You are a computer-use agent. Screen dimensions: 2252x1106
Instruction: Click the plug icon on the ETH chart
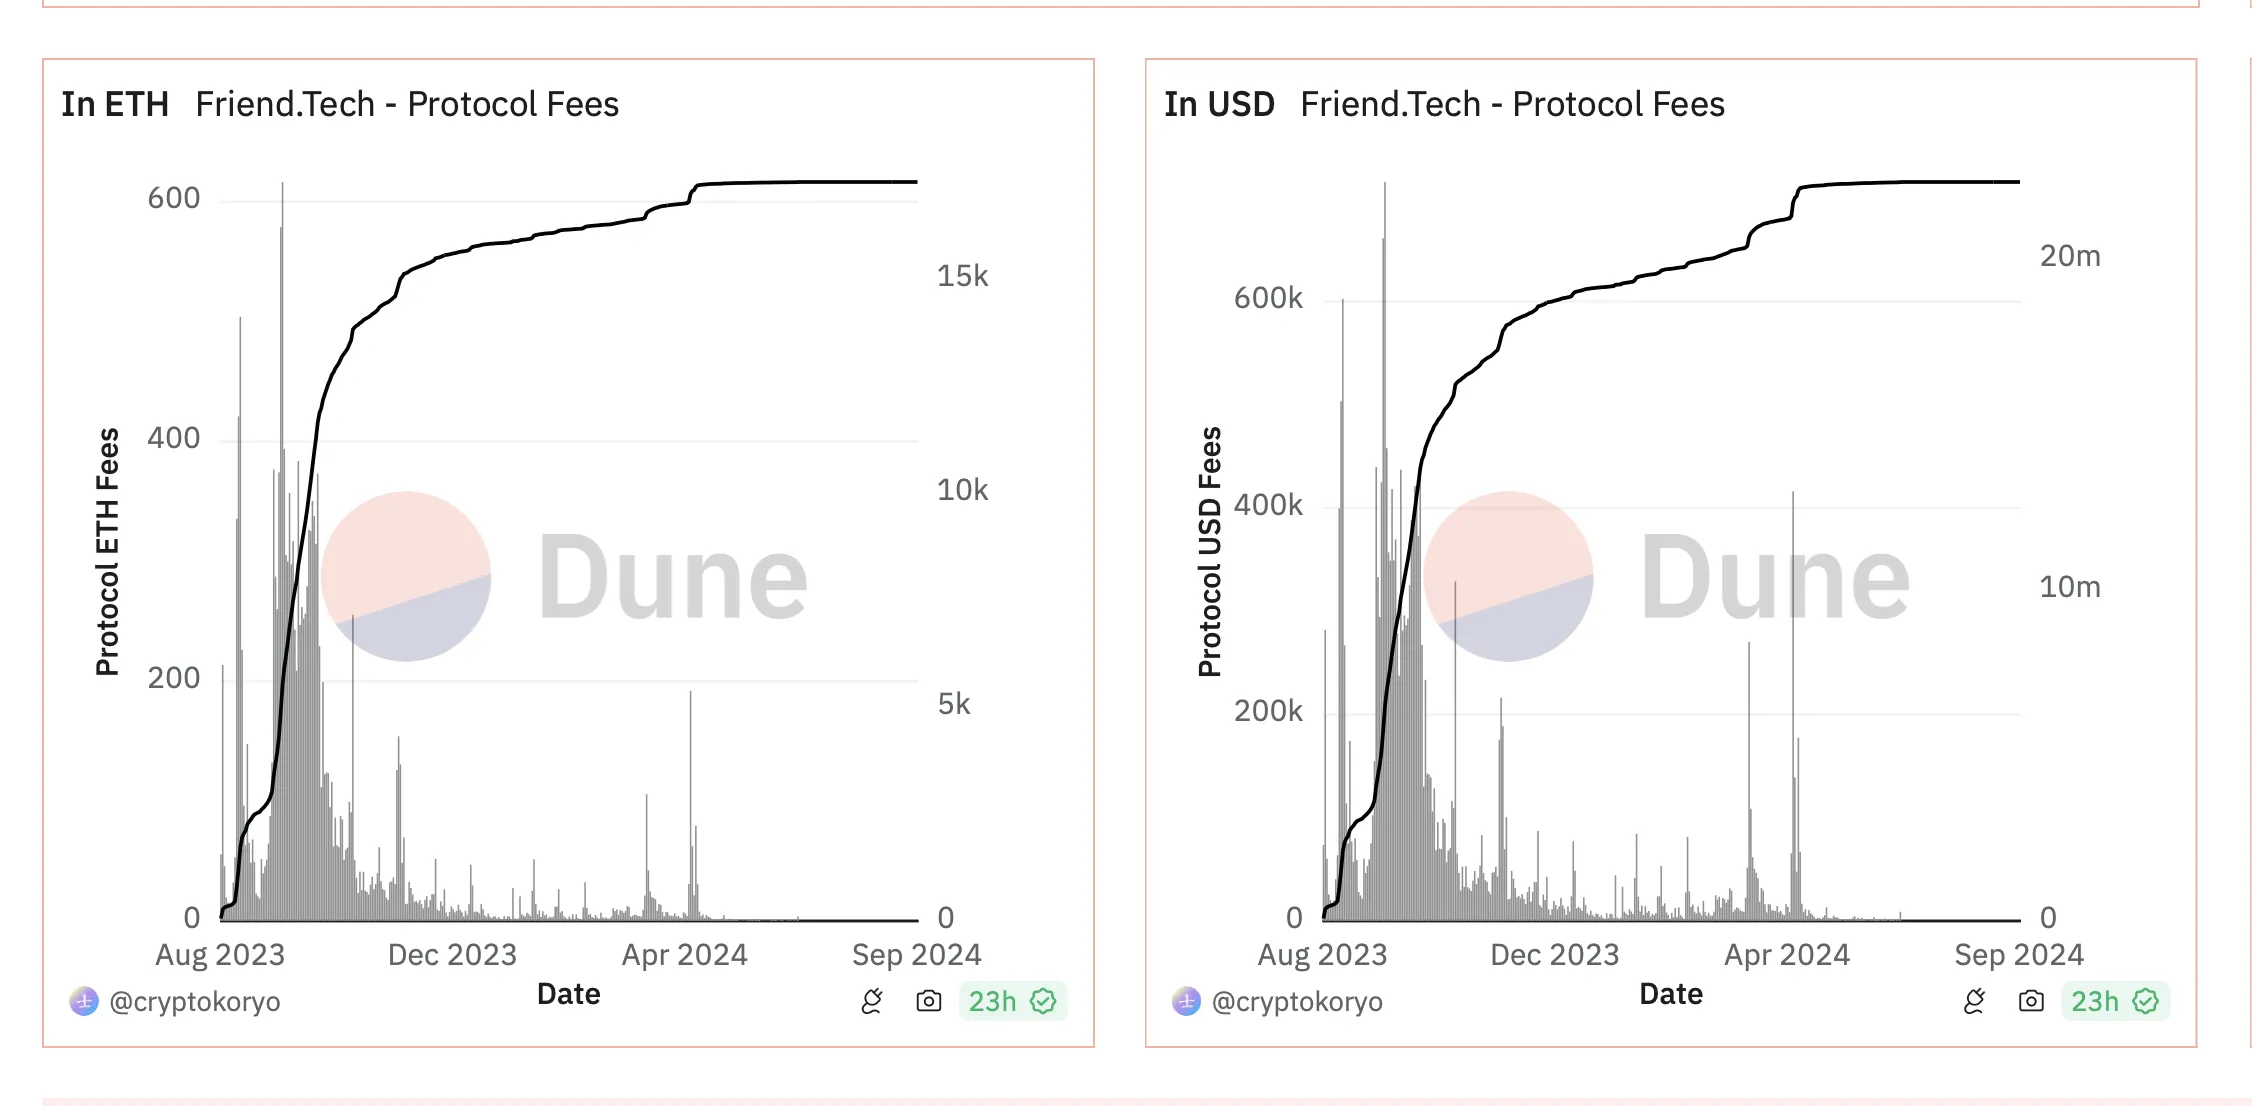point(872,1001)
